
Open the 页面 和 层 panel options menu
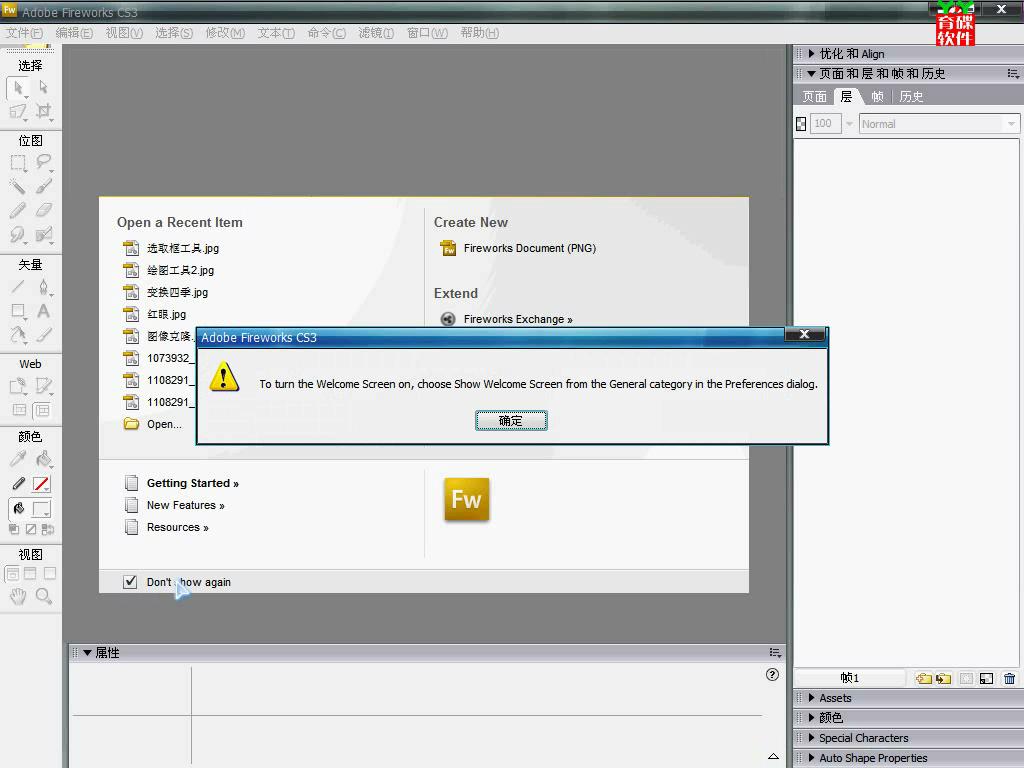tap(1013, 74)
